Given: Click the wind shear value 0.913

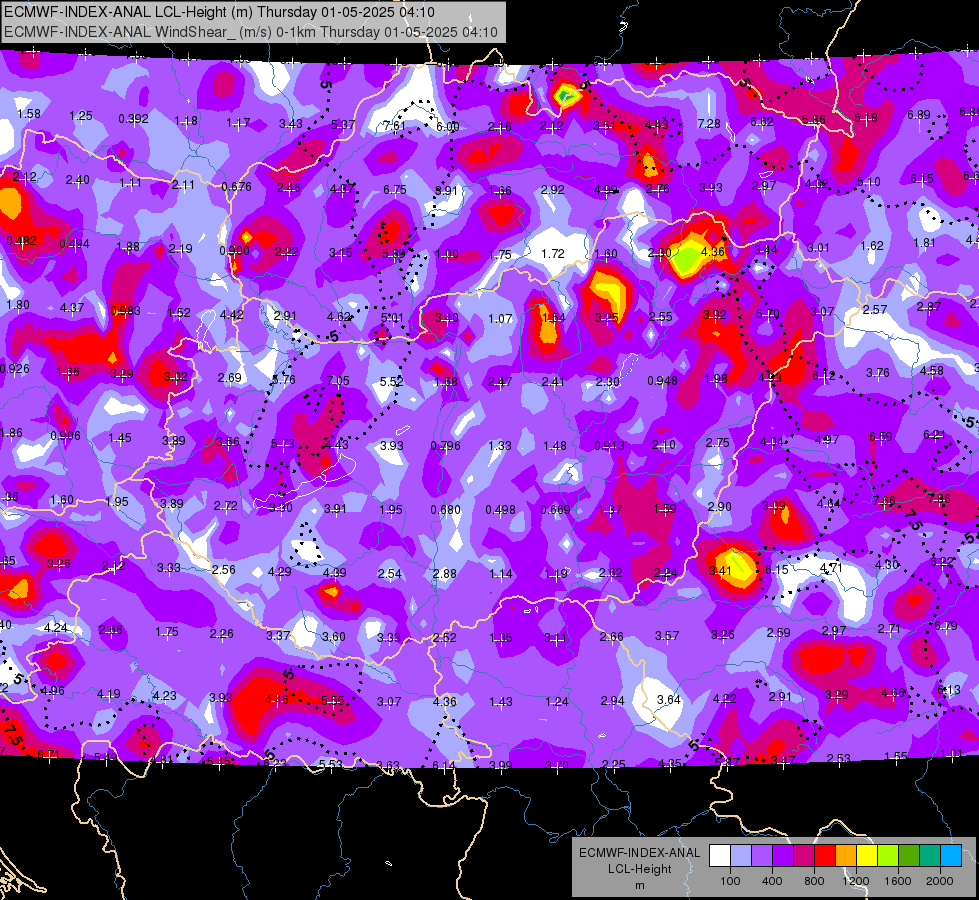Looking at the screenshot, I should coord(609,445).
